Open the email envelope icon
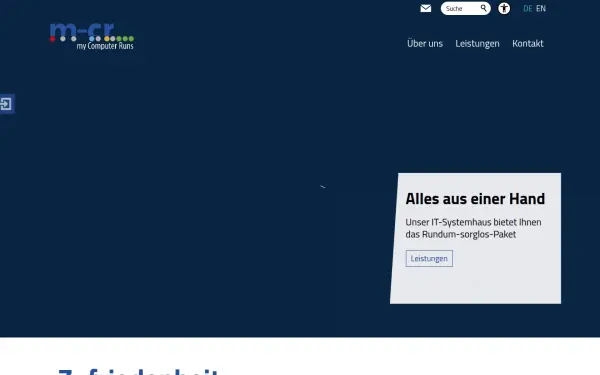The image size is (600, 375). [426, 8]
